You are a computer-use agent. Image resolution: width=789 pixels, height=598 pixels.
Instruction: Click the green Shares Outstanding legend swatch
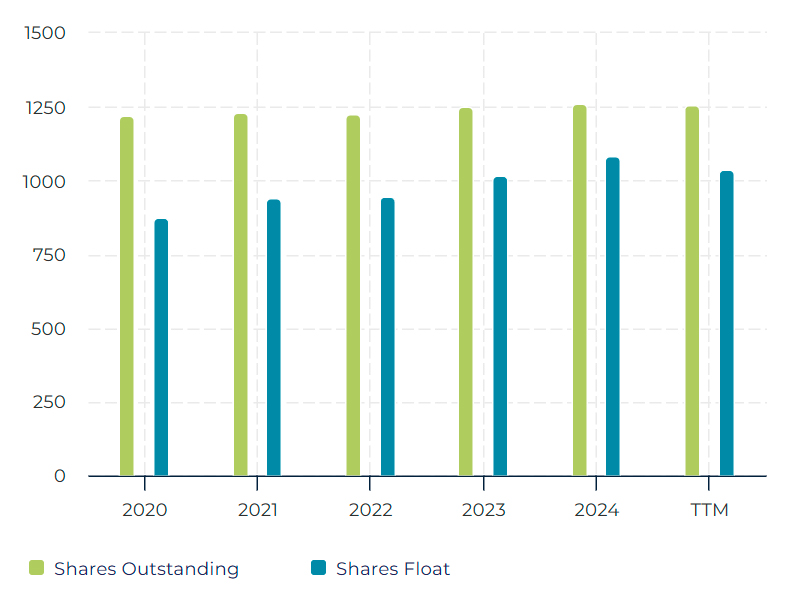pyautogui.click(x=37, y=568)
